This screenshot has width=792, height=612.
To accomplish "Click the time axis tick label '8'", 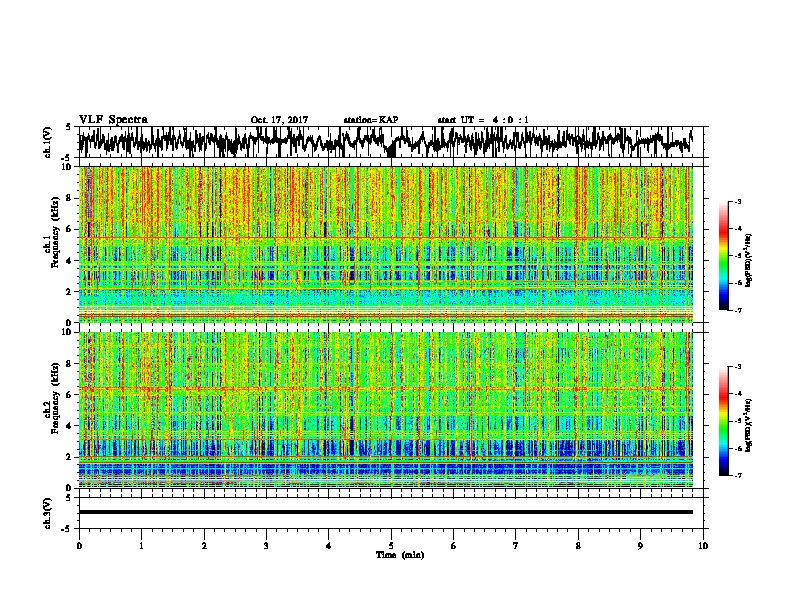I will tap(578, 546).
